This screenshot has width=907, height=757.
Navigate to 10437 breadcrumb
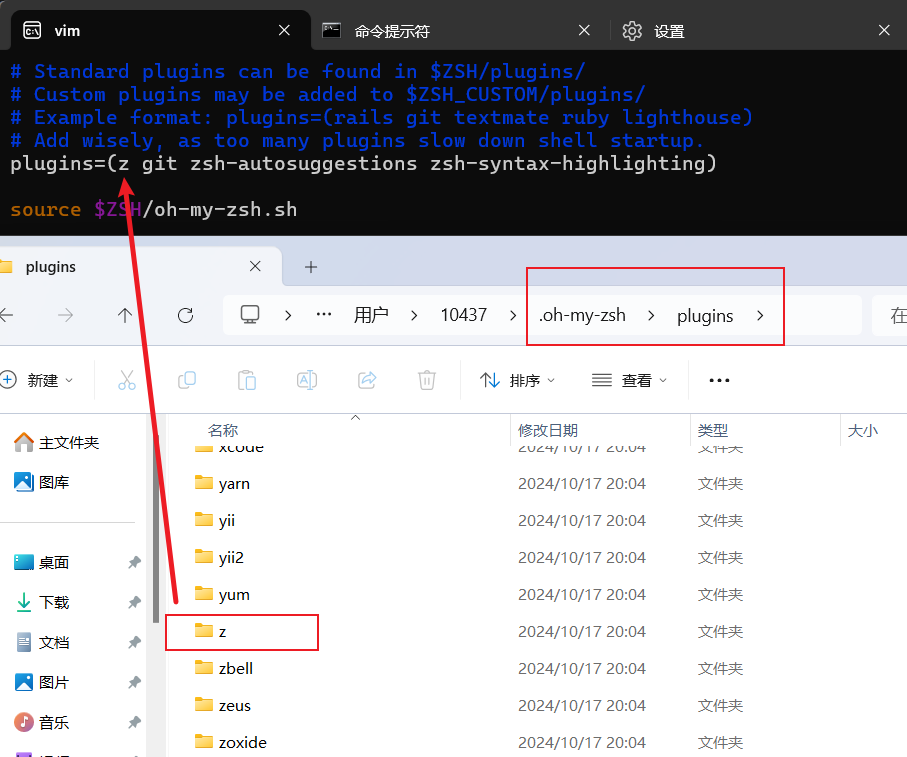point(463,315)
